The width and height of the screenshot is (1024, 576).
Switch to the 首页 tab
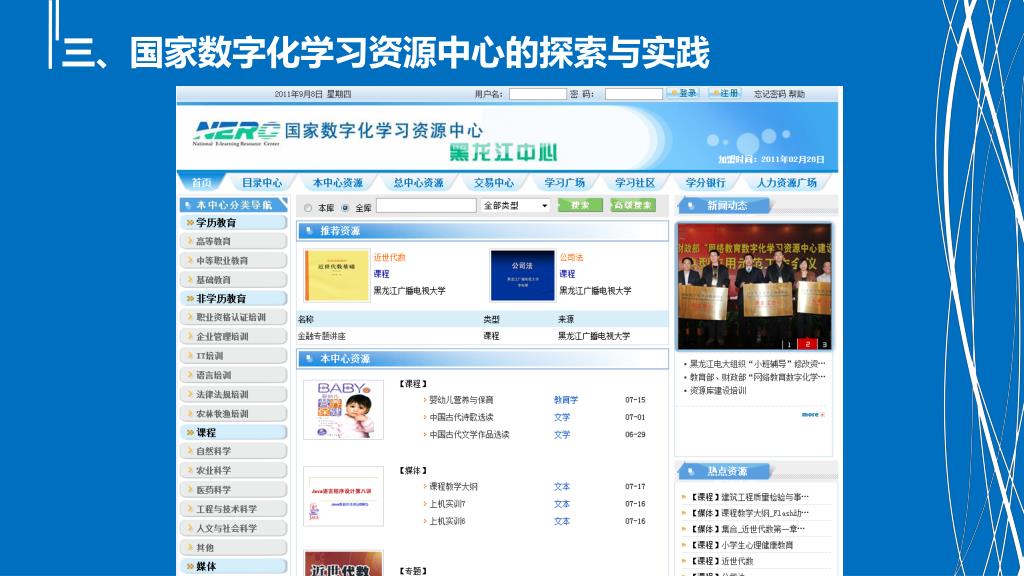tap(202, 183)
